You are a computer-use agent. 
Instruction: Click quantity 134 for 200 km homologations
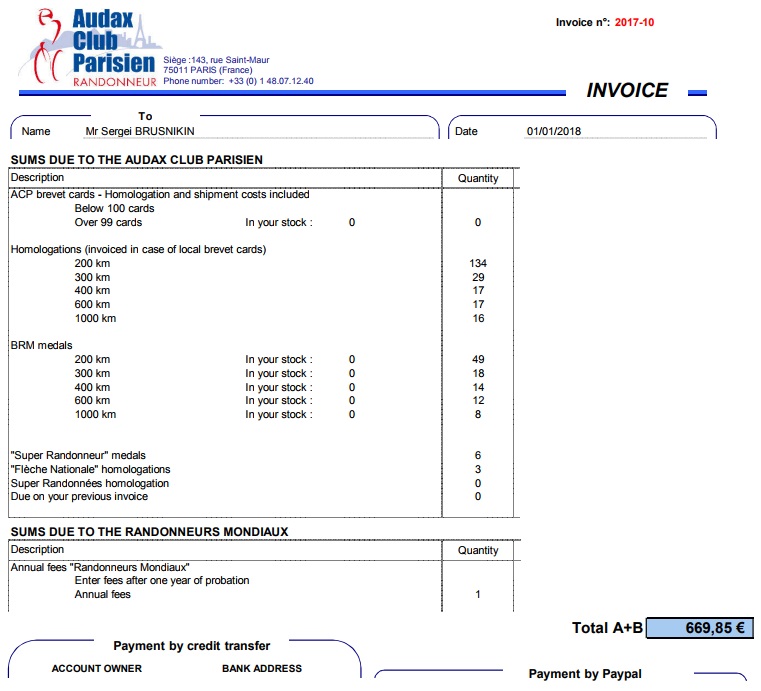478,263
